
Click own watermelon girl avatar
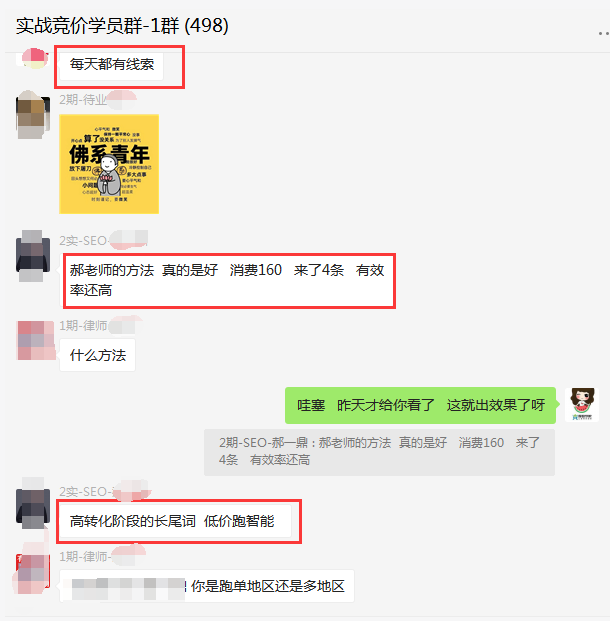[x=582, y=404]
